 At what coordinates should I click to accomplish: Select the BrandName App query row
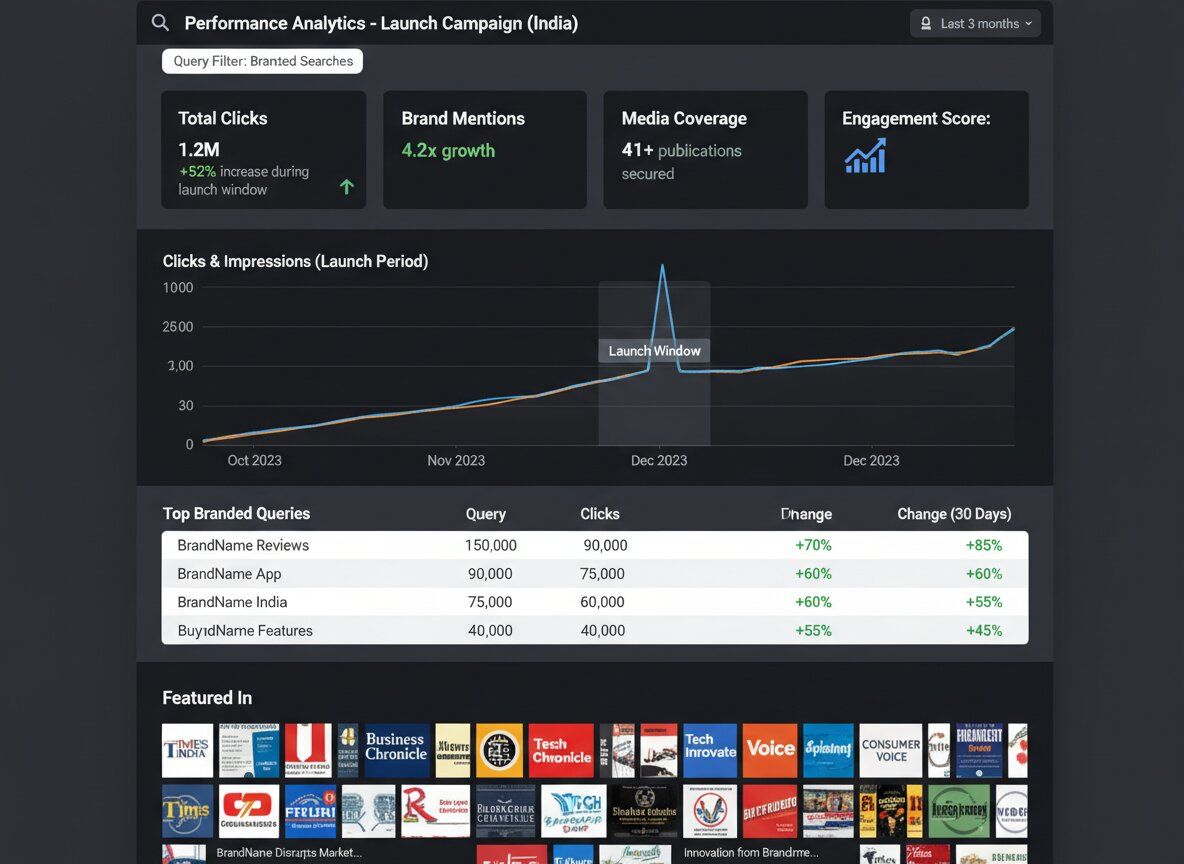[x=594, y=574]
